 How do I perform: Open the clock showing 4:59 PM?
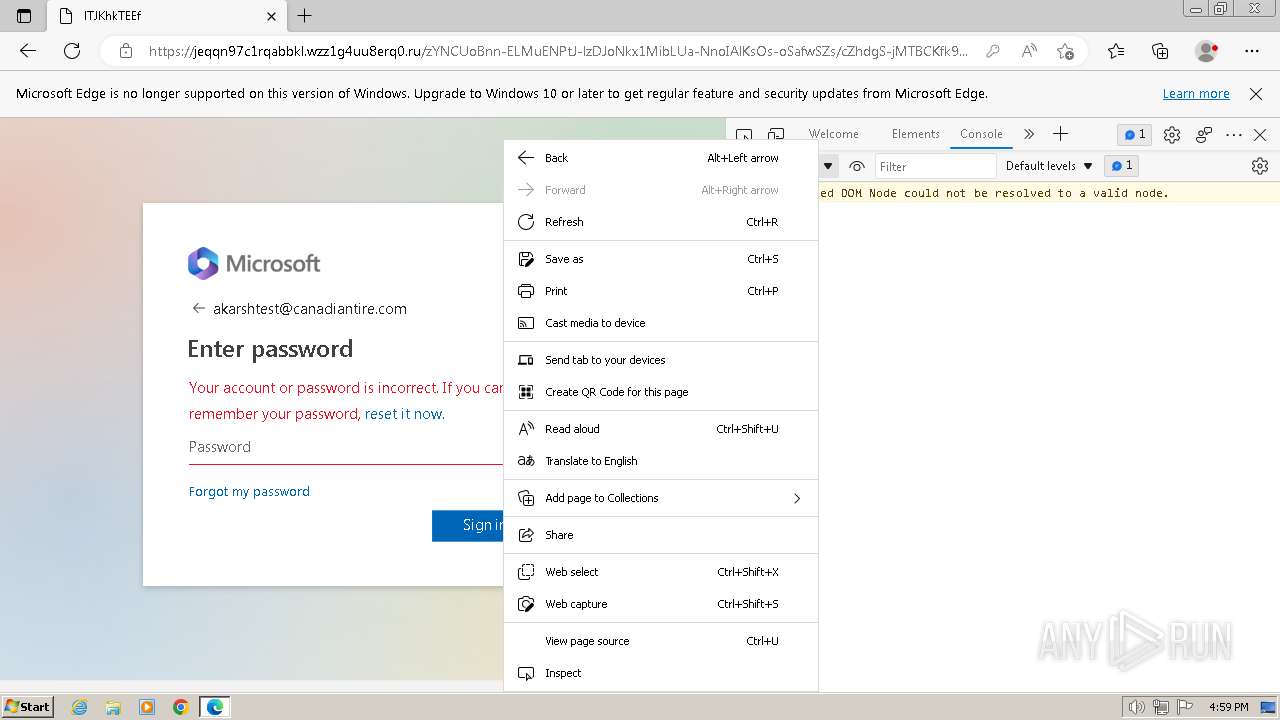tap(1228, 707)
